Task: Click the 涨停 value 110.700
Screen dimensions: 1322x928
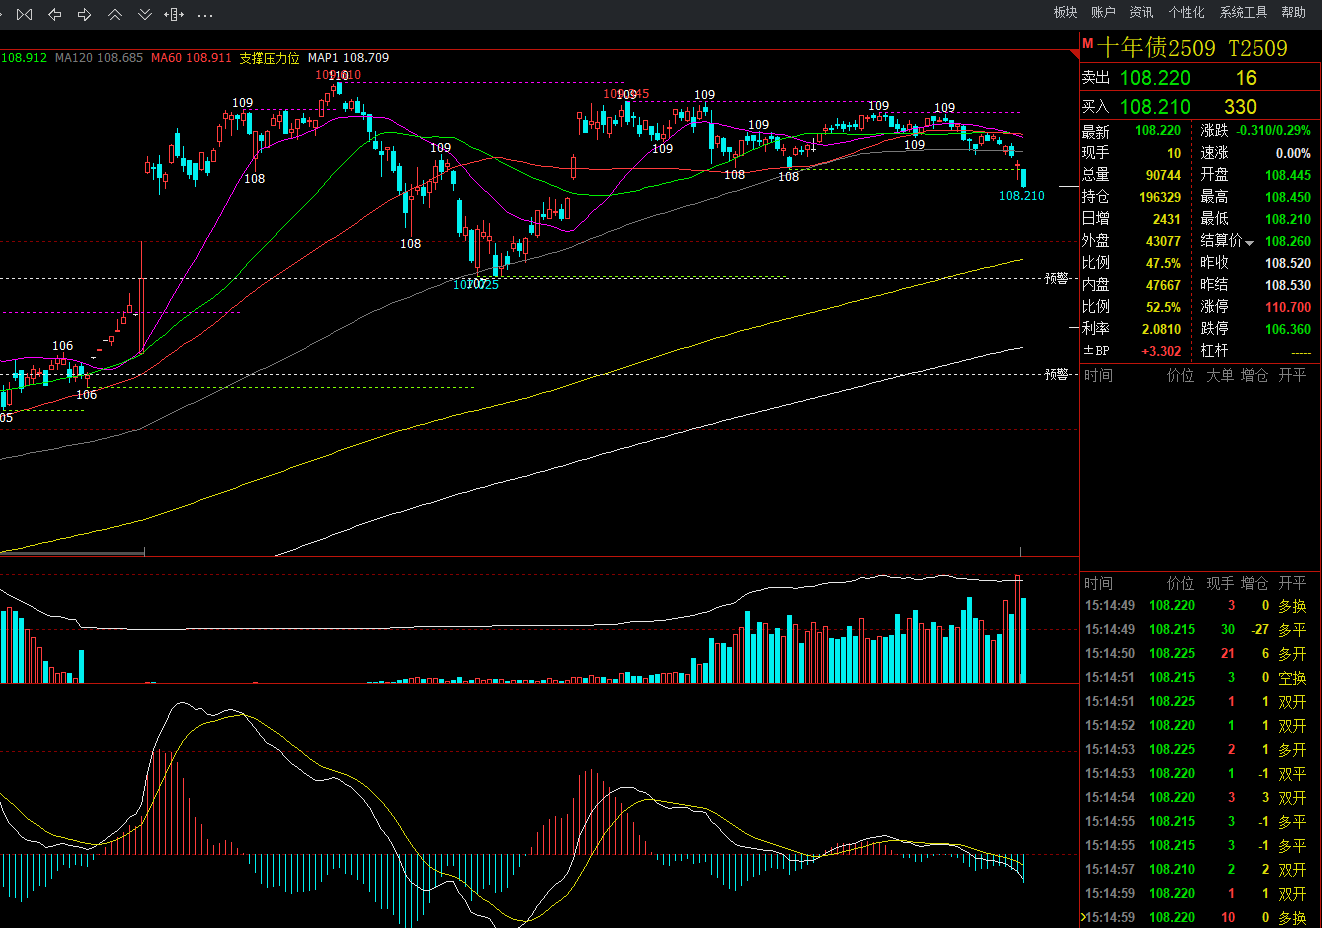Action: [1288, 307]
